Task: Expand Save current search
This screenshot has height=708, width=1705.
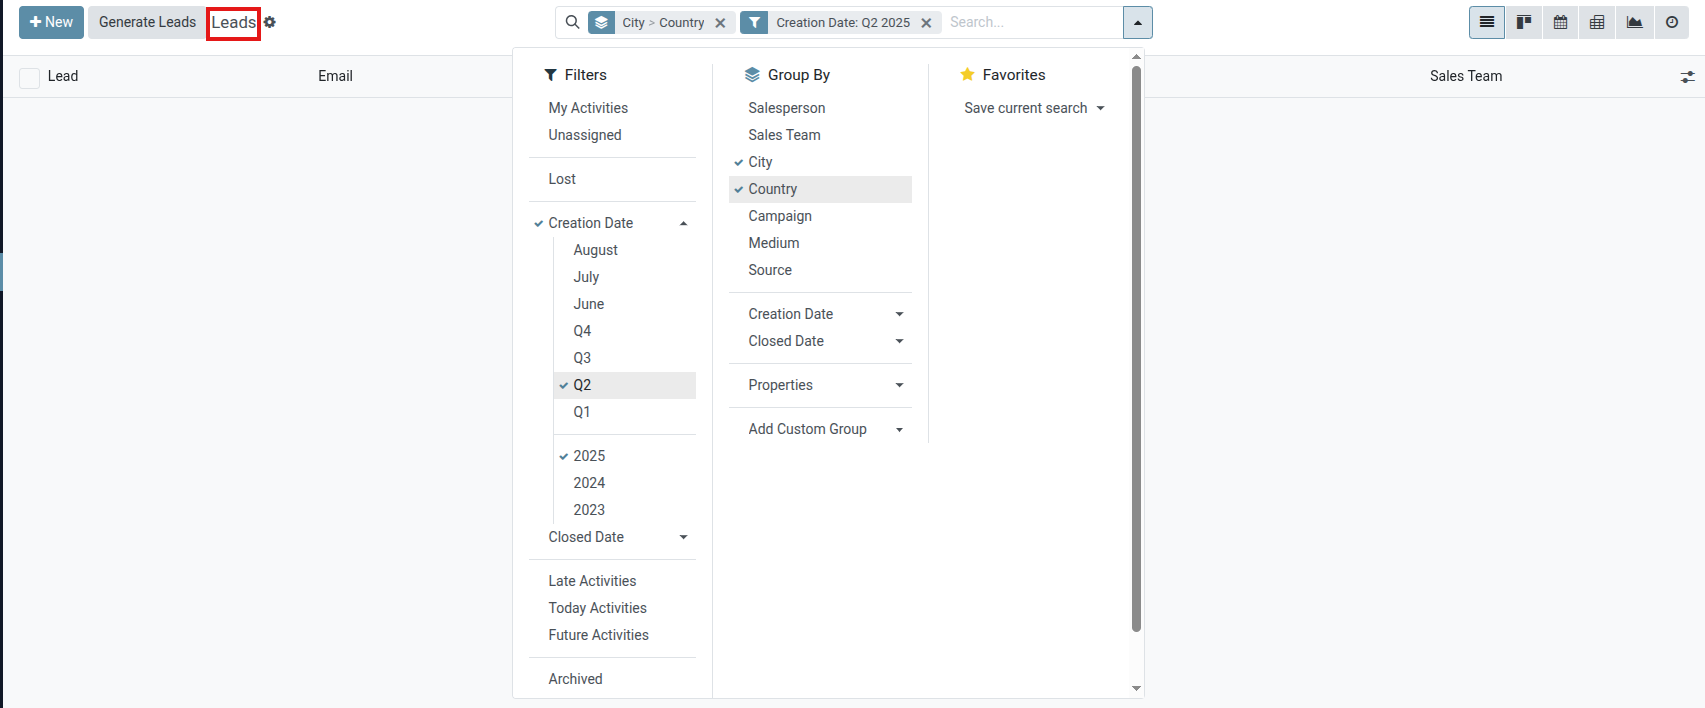Action: (1034, 108)
